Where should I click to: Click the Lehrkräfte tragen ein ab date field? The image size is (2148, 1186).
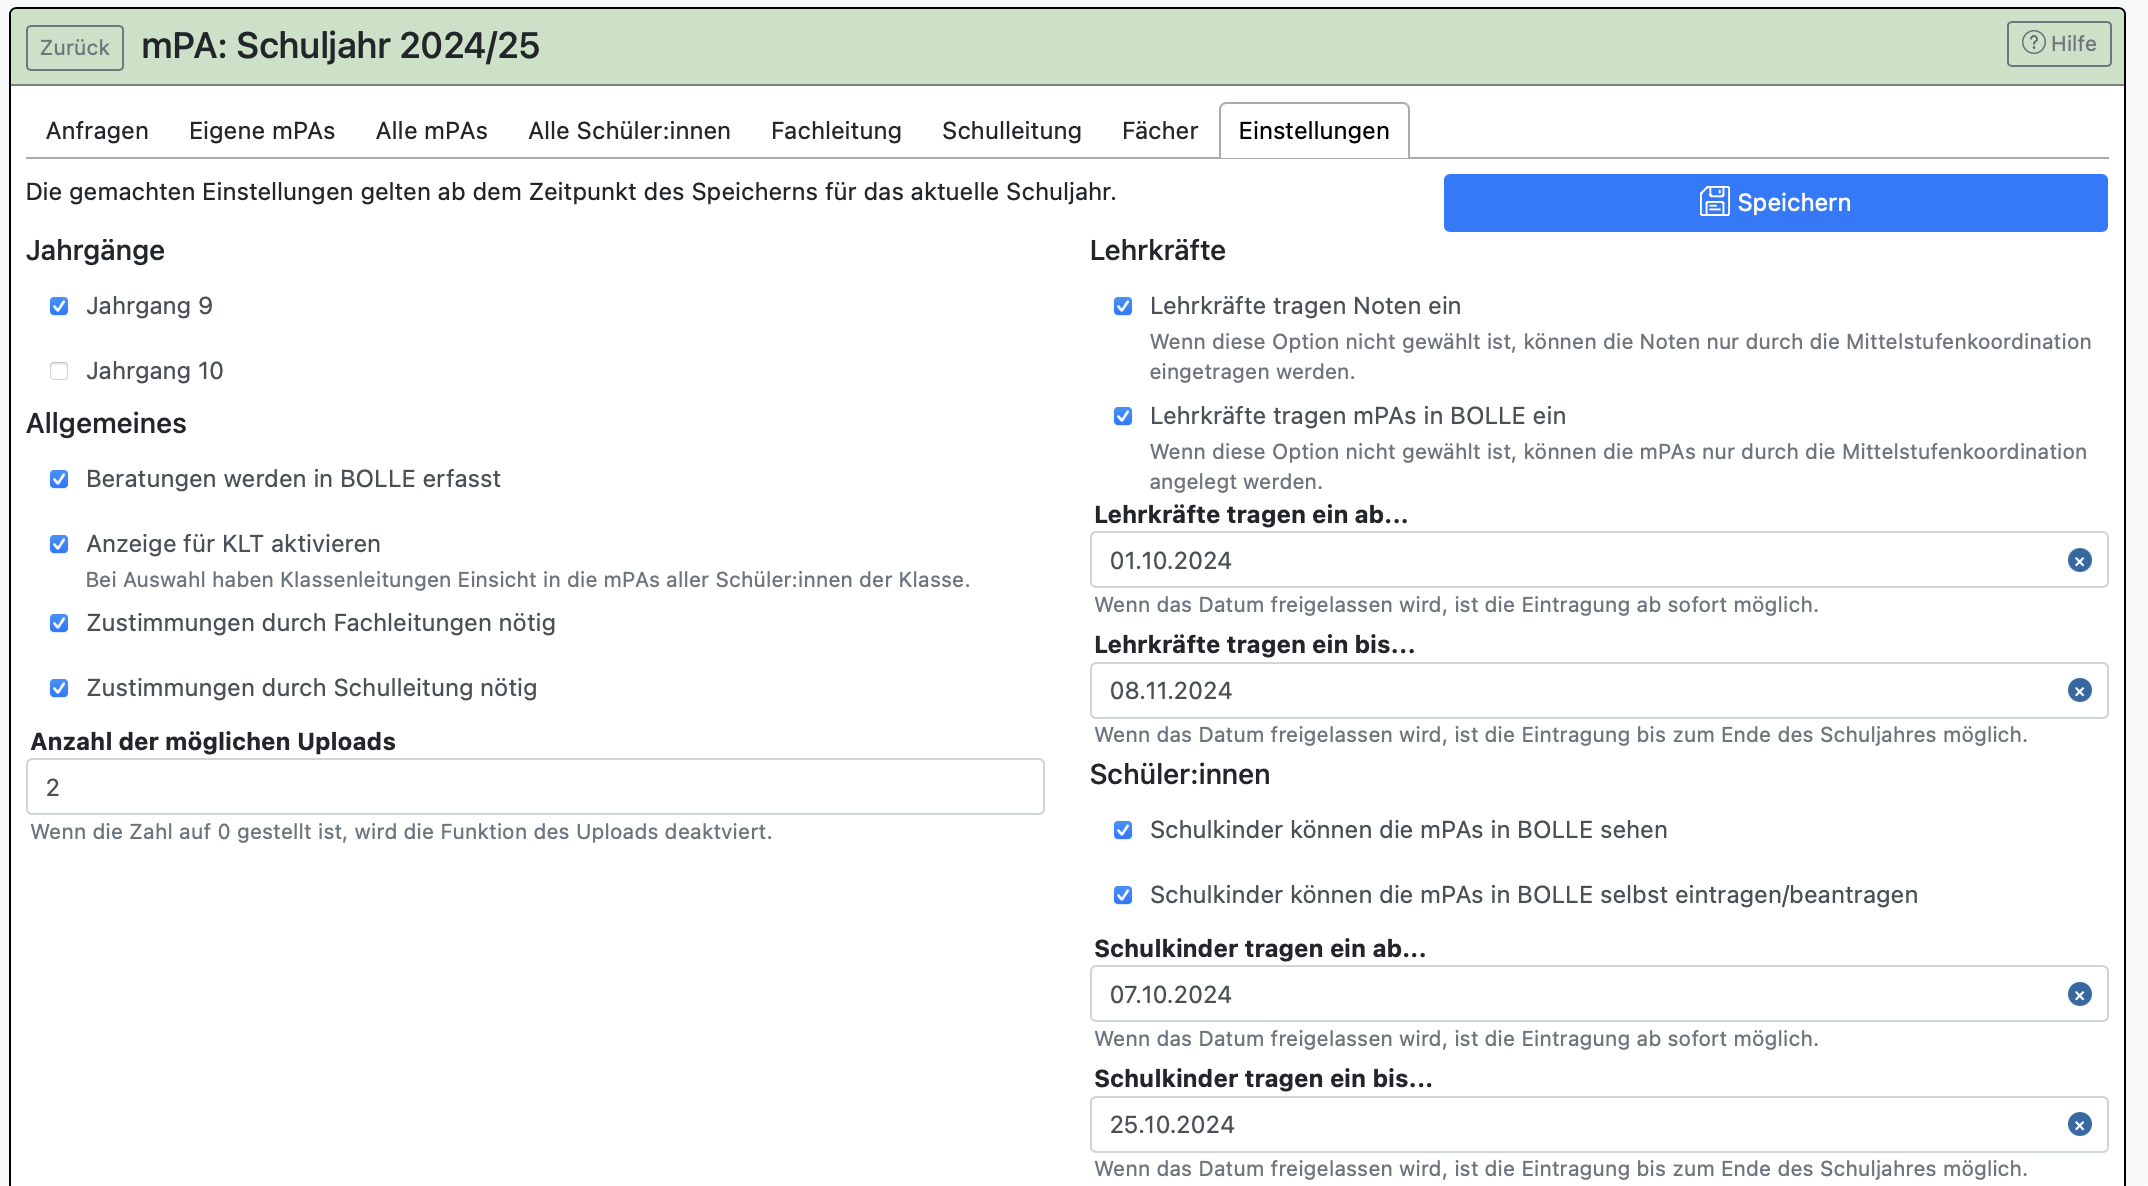(x=1599, y=560)
